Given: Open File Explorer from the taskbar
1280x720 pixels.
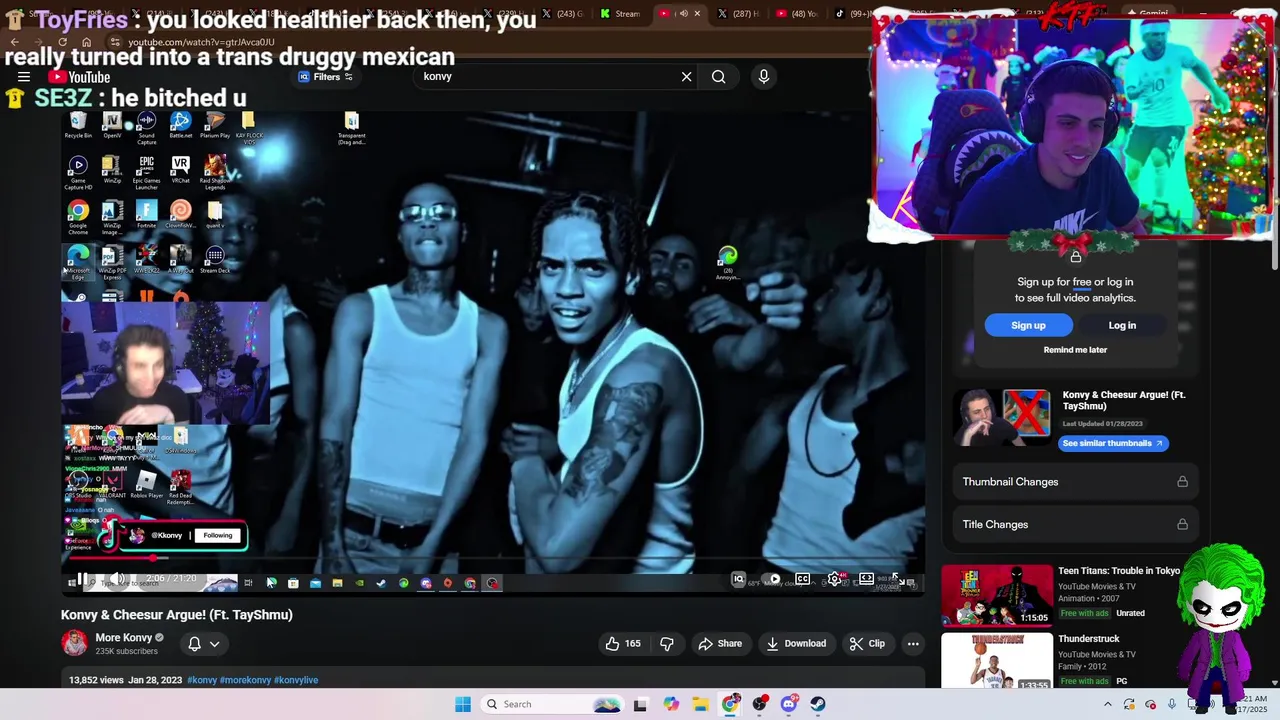Looking at the screenshot, I should click(701, 704).
